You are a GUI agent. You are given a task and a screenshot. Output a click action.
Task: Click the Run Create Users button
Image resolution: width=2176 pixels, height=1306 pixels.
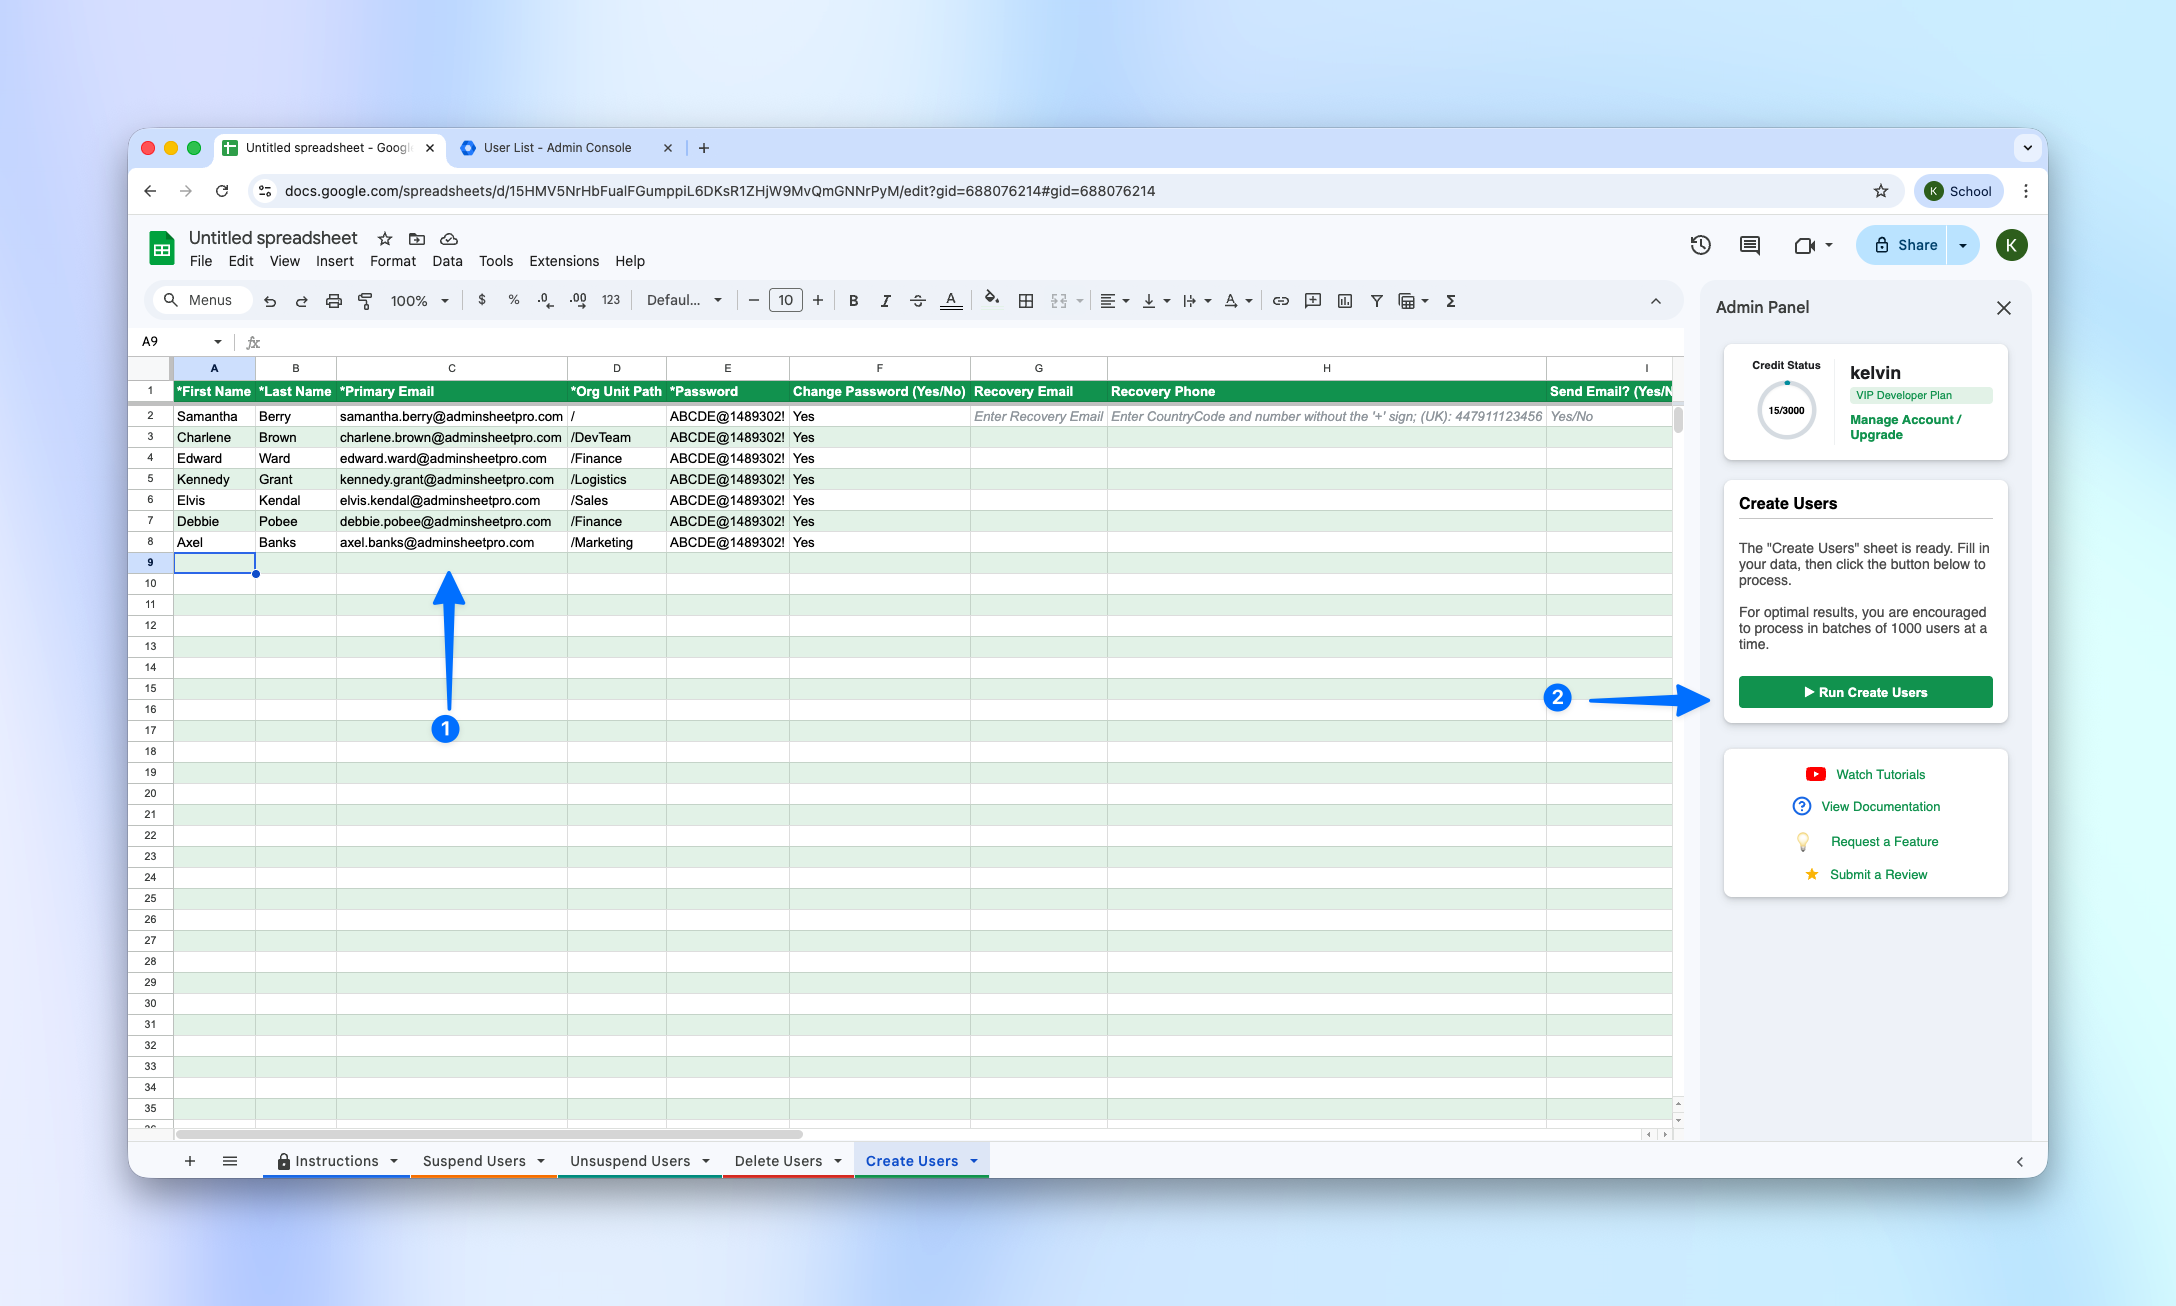[1865, 692]
